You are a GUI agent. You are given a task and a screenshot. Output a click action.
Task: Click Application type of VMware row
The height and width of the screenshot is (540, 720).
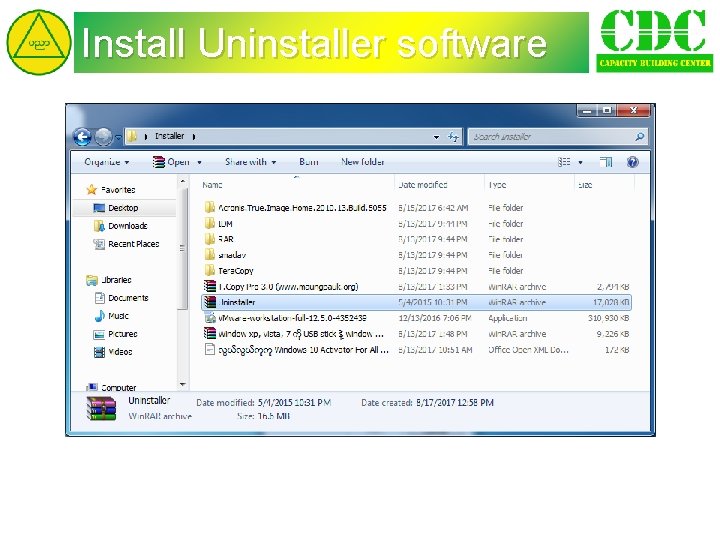click(x=508, y=318)
